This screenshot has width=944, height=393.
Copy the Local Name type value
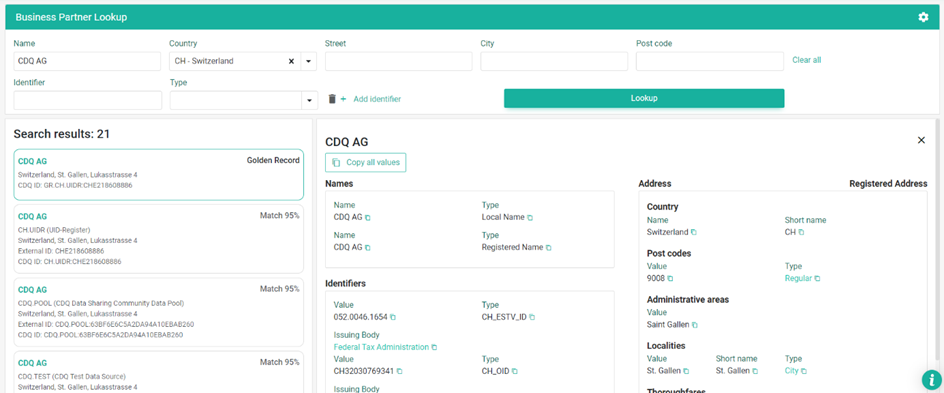pyautogui.click(x=530, y=217)
